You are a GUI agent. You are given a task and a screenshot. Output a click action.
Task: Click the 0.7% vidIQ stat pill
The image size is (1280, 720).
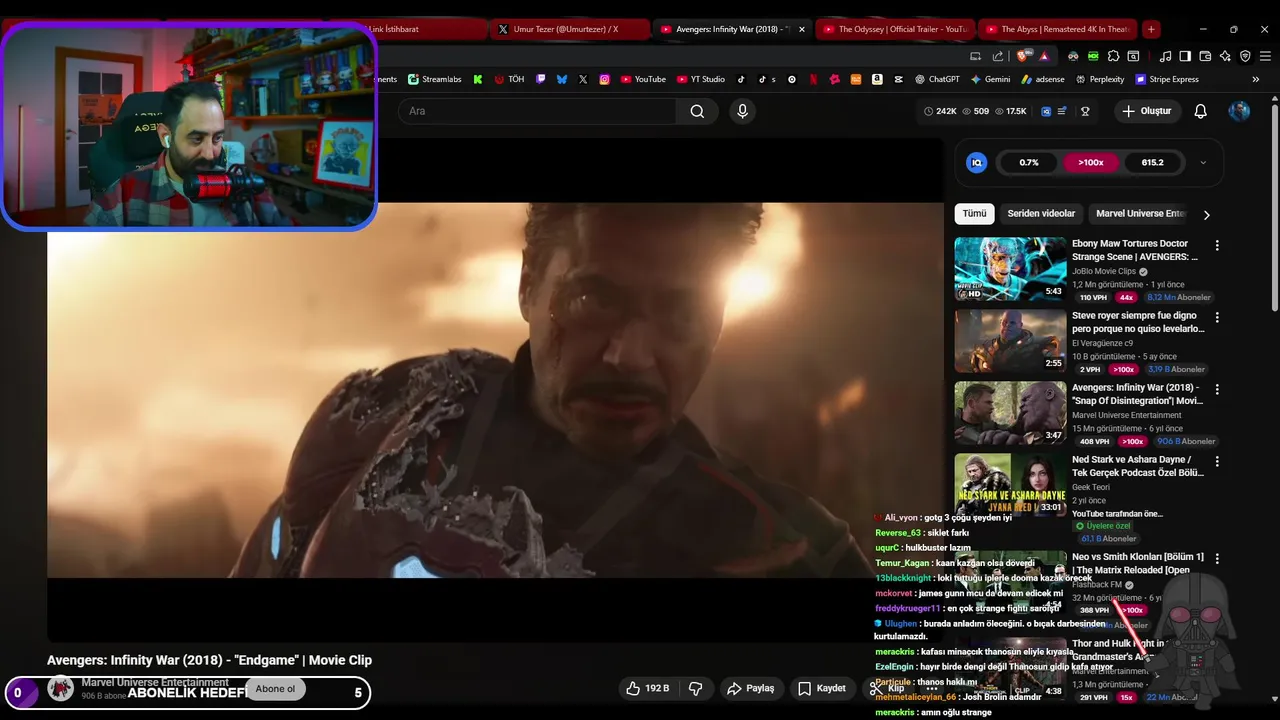point(1029,162)
